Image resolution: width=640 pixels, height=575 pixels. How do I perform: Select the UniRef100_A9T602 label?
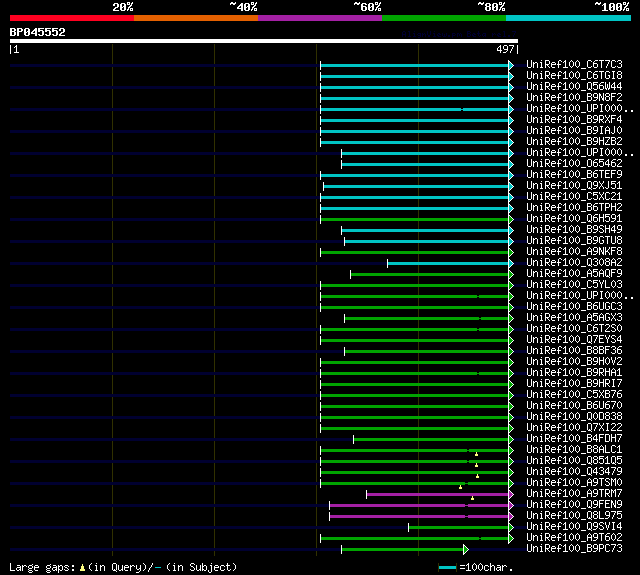click(x=574, y=538)
